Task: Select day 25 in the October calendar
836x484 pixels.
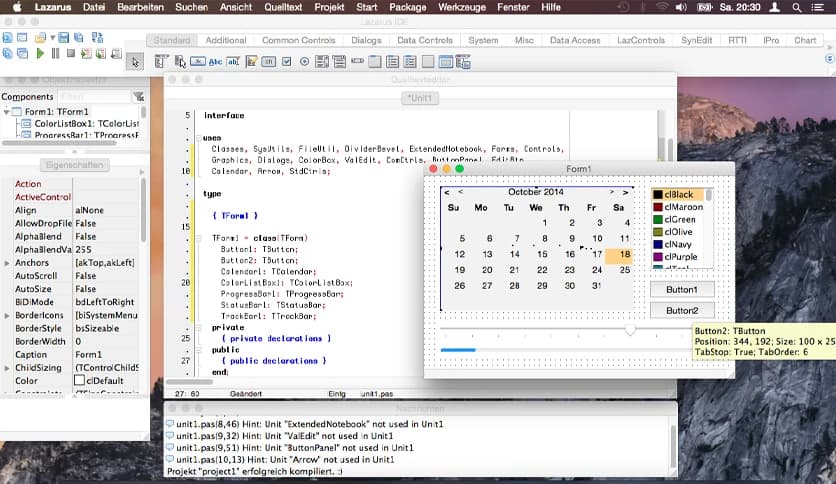Action: (625, 270)
